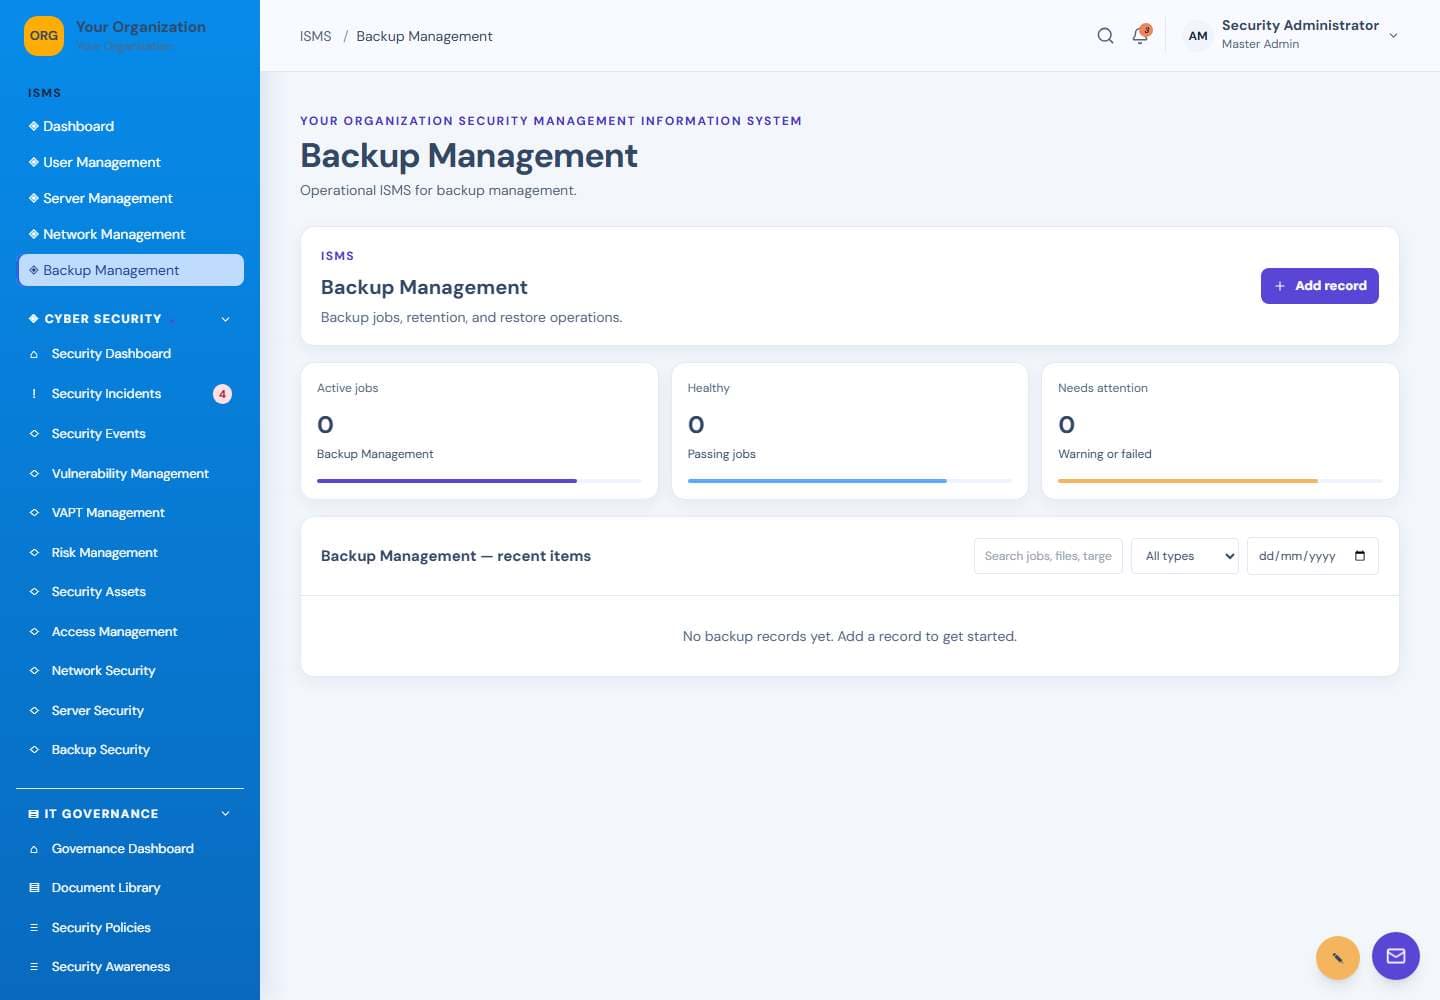Viewport: 1440px width, 1000px height.
Task: Click the AM user avatar
Action: [x=1197, y=36]
